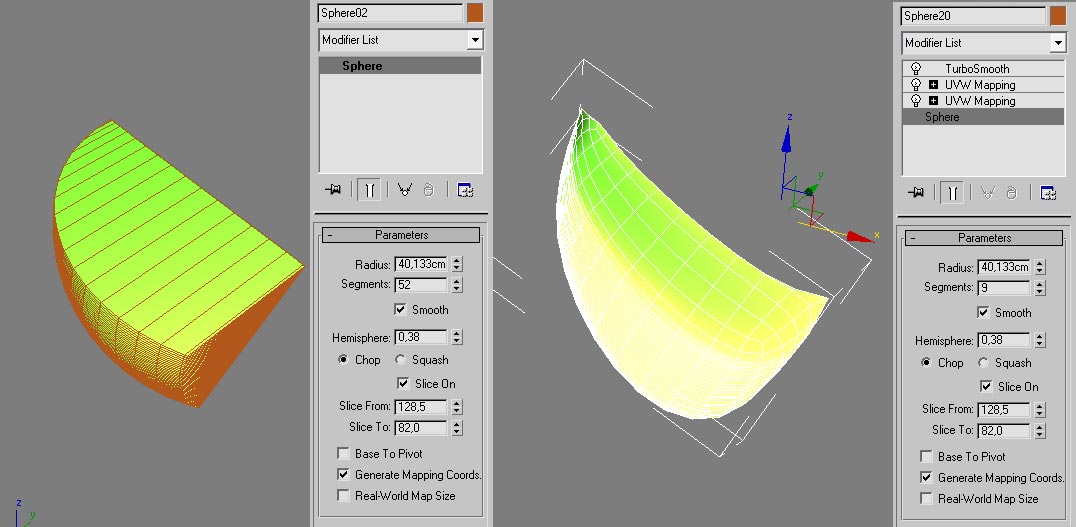This screenshot has height=527, width=1076.
Task: Click Make Unique icon in Sphere02 panel
Action: 404,190
